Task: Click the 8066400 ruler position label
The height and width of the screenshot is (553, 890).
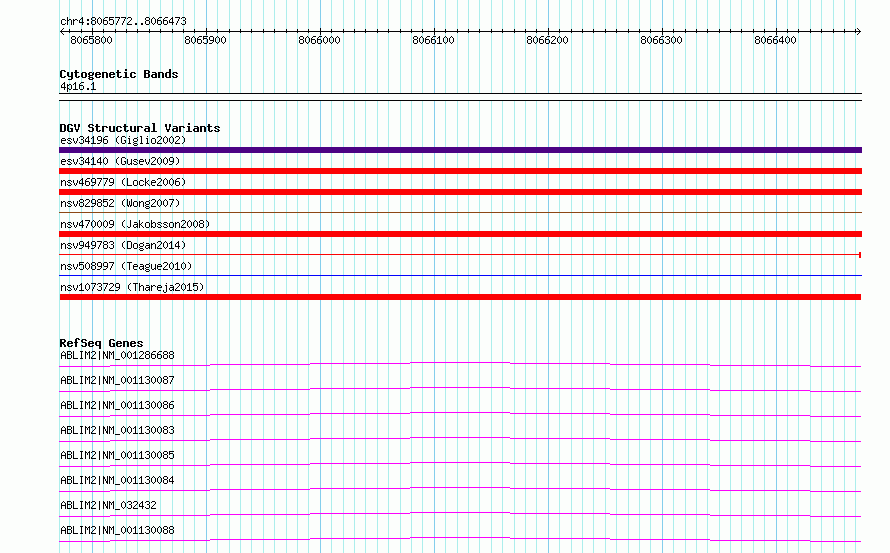Action: pos(775,40)
